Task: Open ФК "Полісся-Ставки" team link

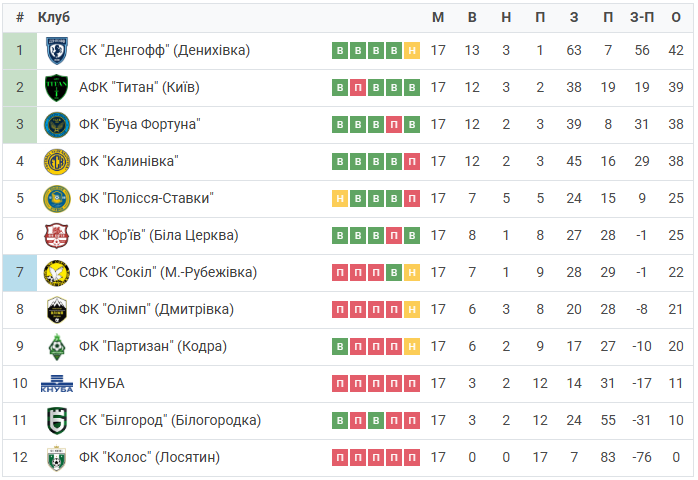Action: click(146, 198)
